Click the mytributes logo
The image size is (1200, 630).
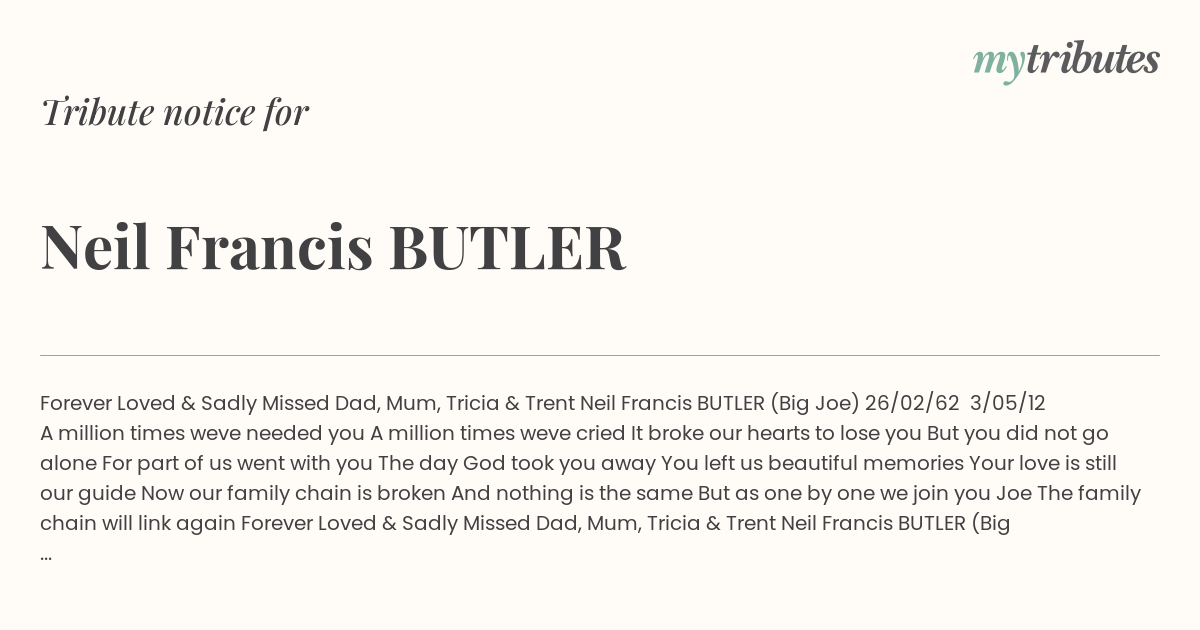point(1065,61)
